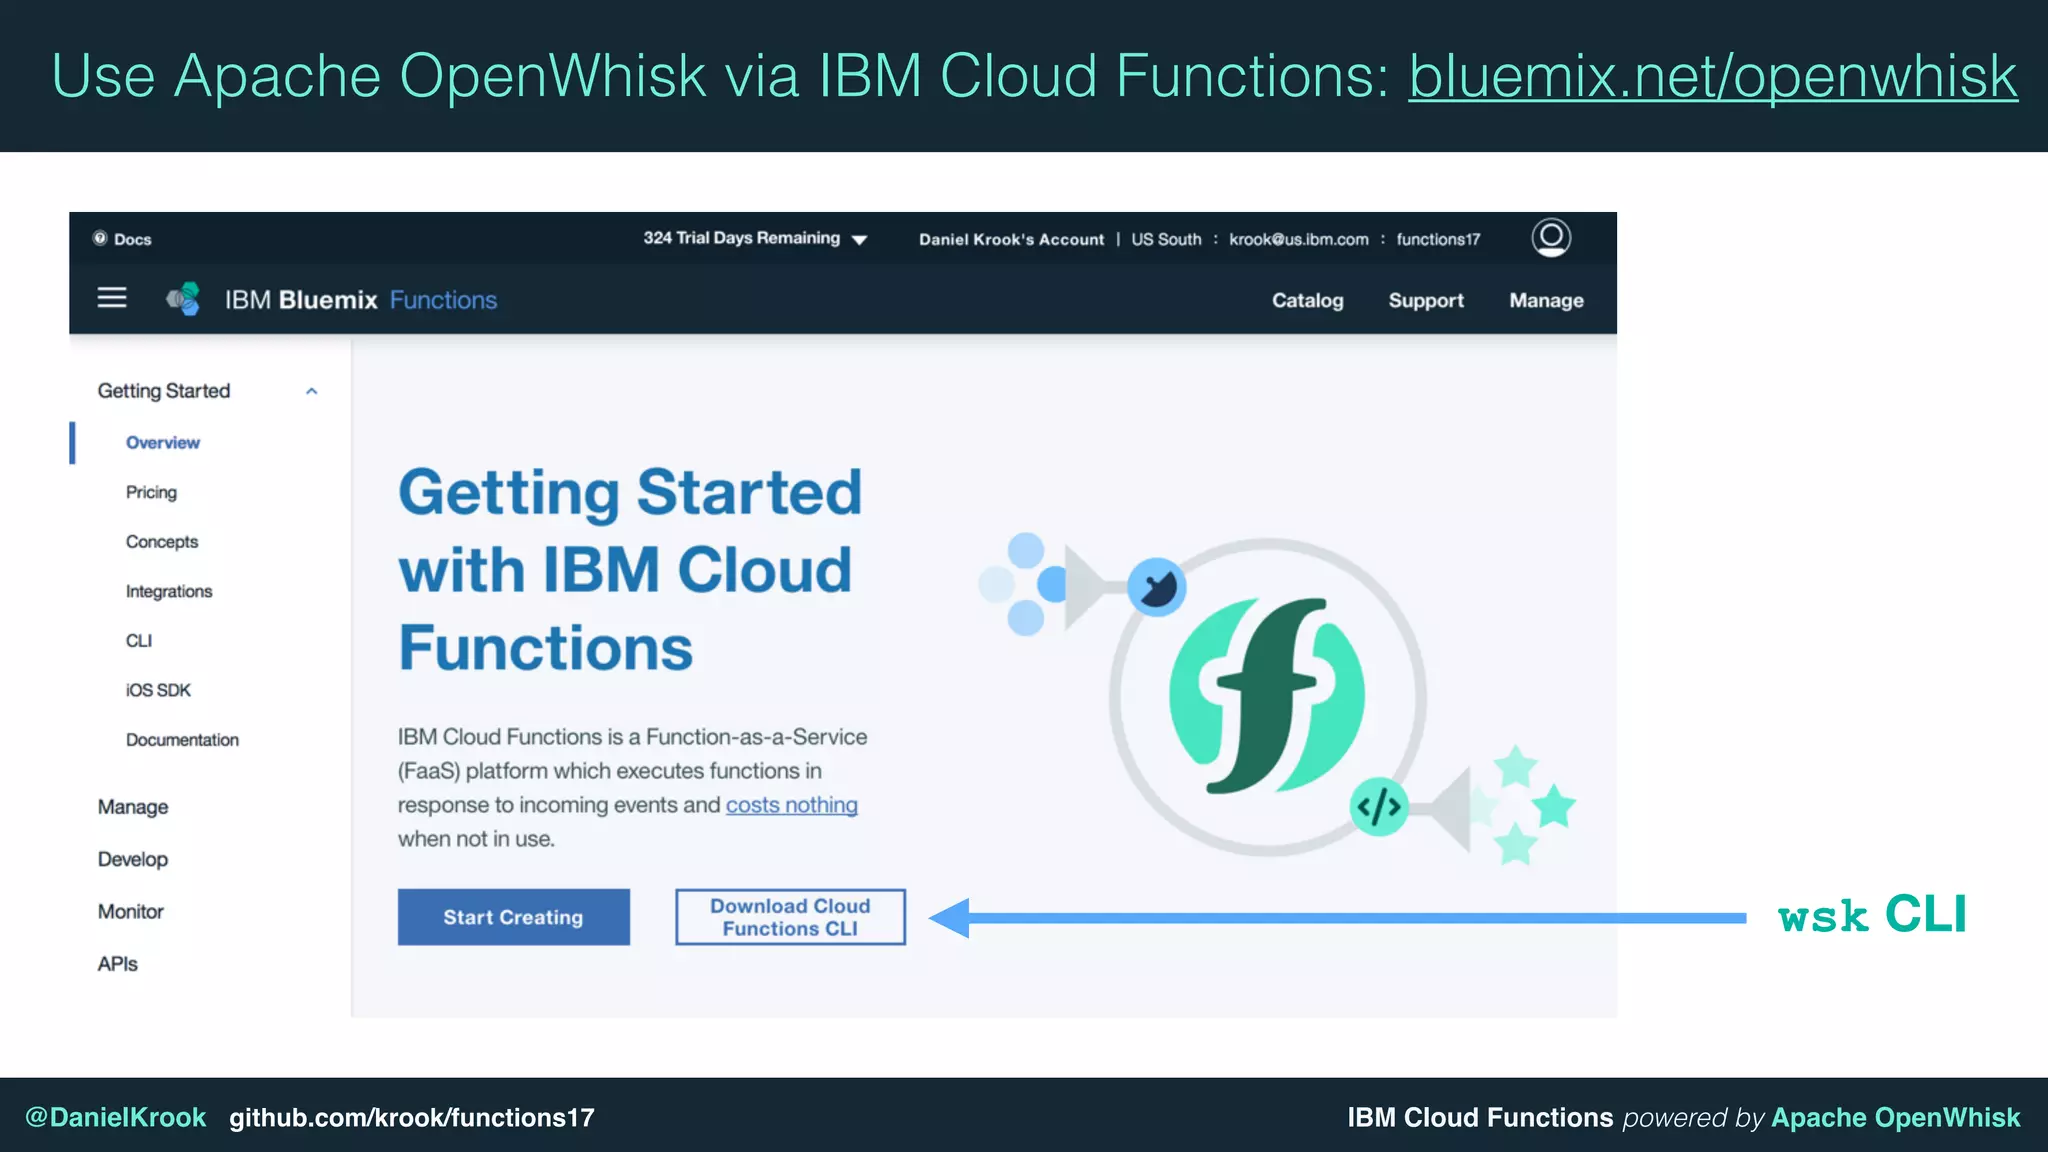Open the Develop sidebar section
The height and width of the screenshot is (1152, 2048).
pos(133,859)
